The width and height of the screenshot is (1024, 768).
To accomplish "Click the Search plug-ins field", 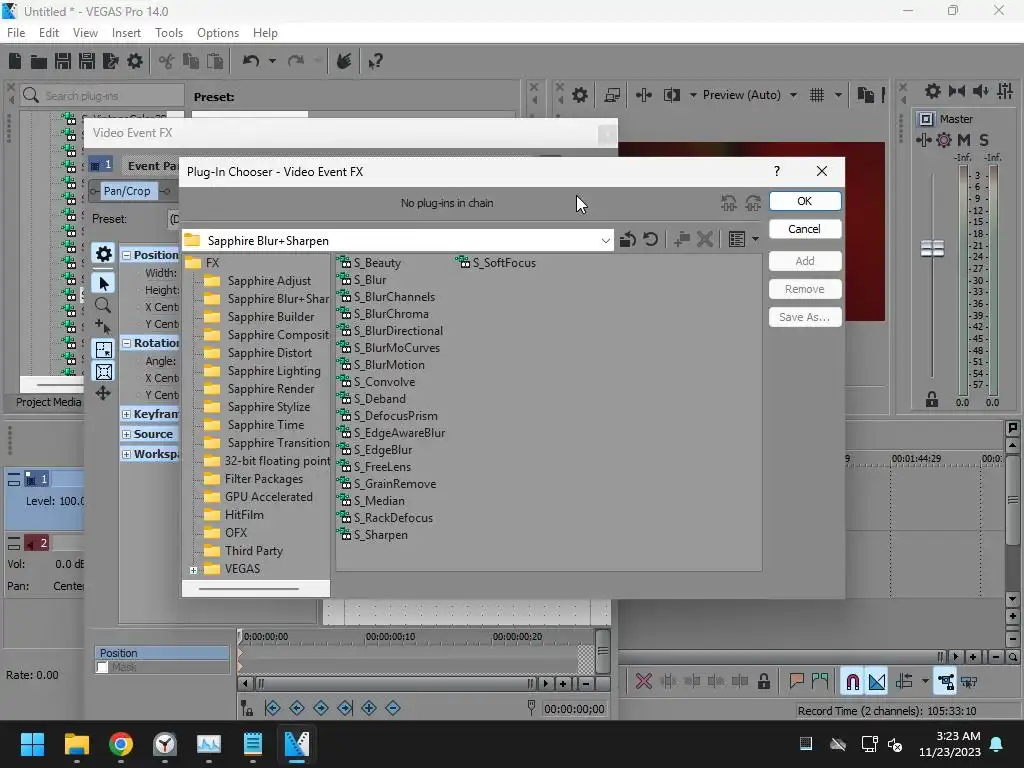I will (x=101, y=95).
